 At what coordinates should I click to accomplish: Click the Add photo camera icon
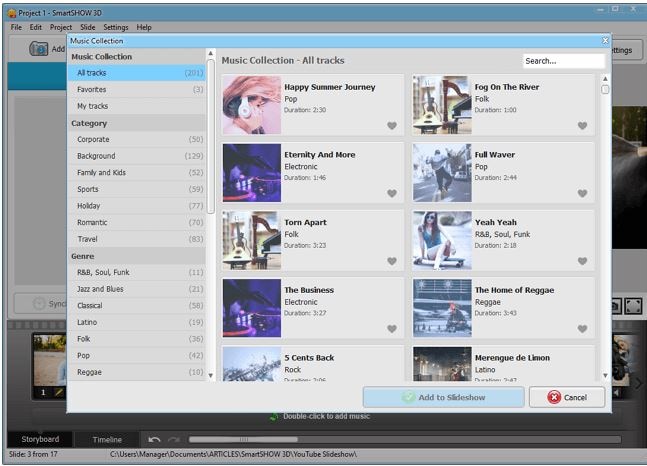pos(39,49)
